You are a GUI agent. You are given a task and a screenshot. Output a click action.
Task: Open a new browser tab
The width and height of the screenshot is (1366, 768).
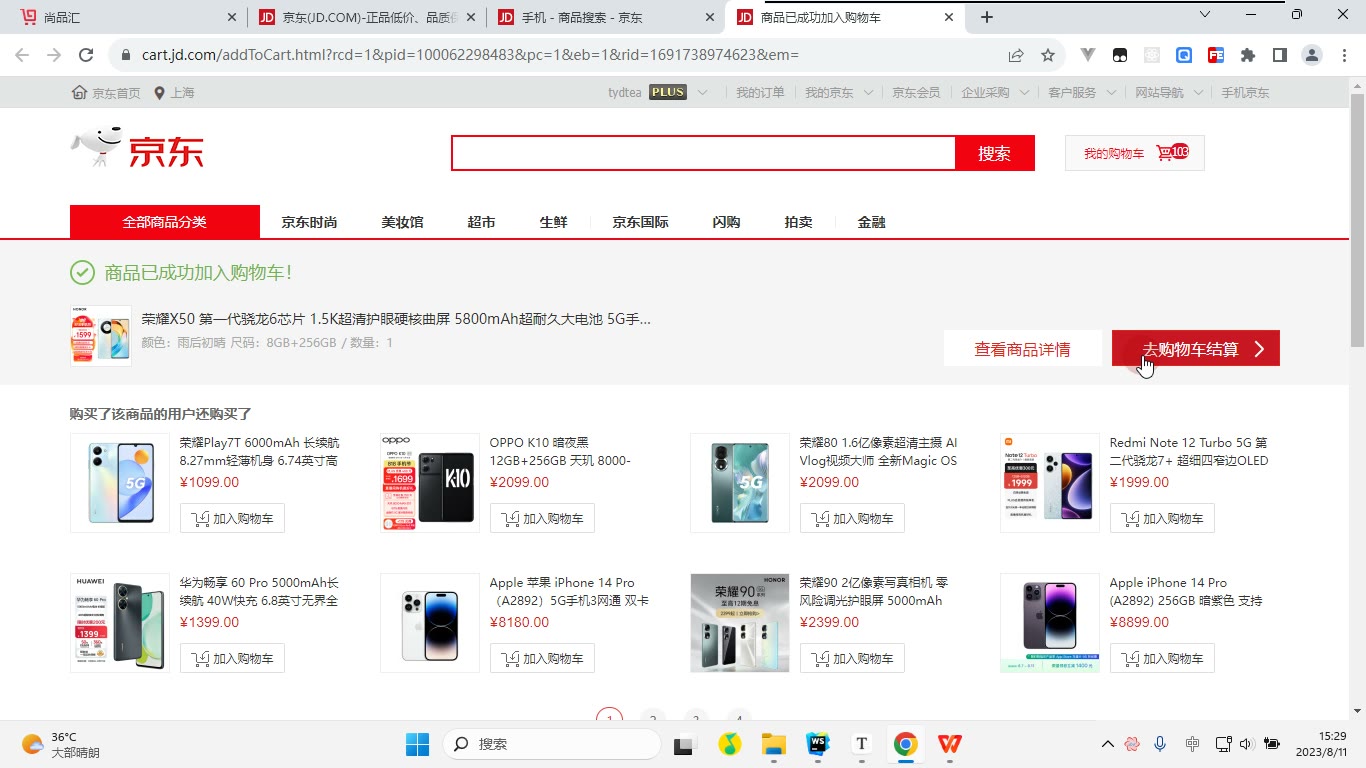tap(987, 17)
